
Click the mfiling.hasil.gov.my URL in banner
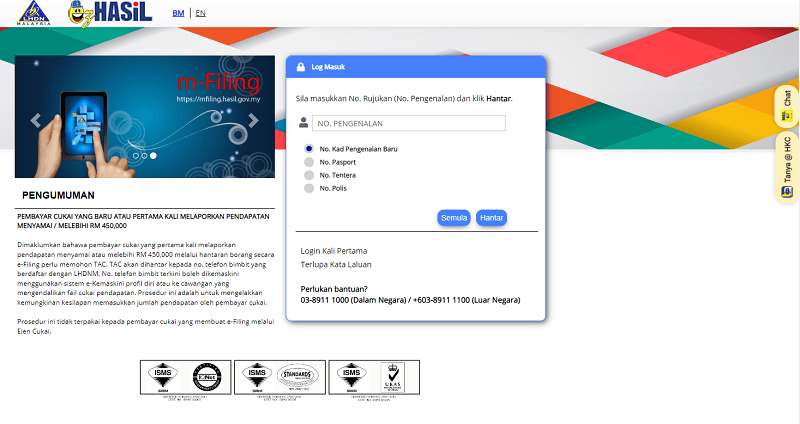pos(218,99)
